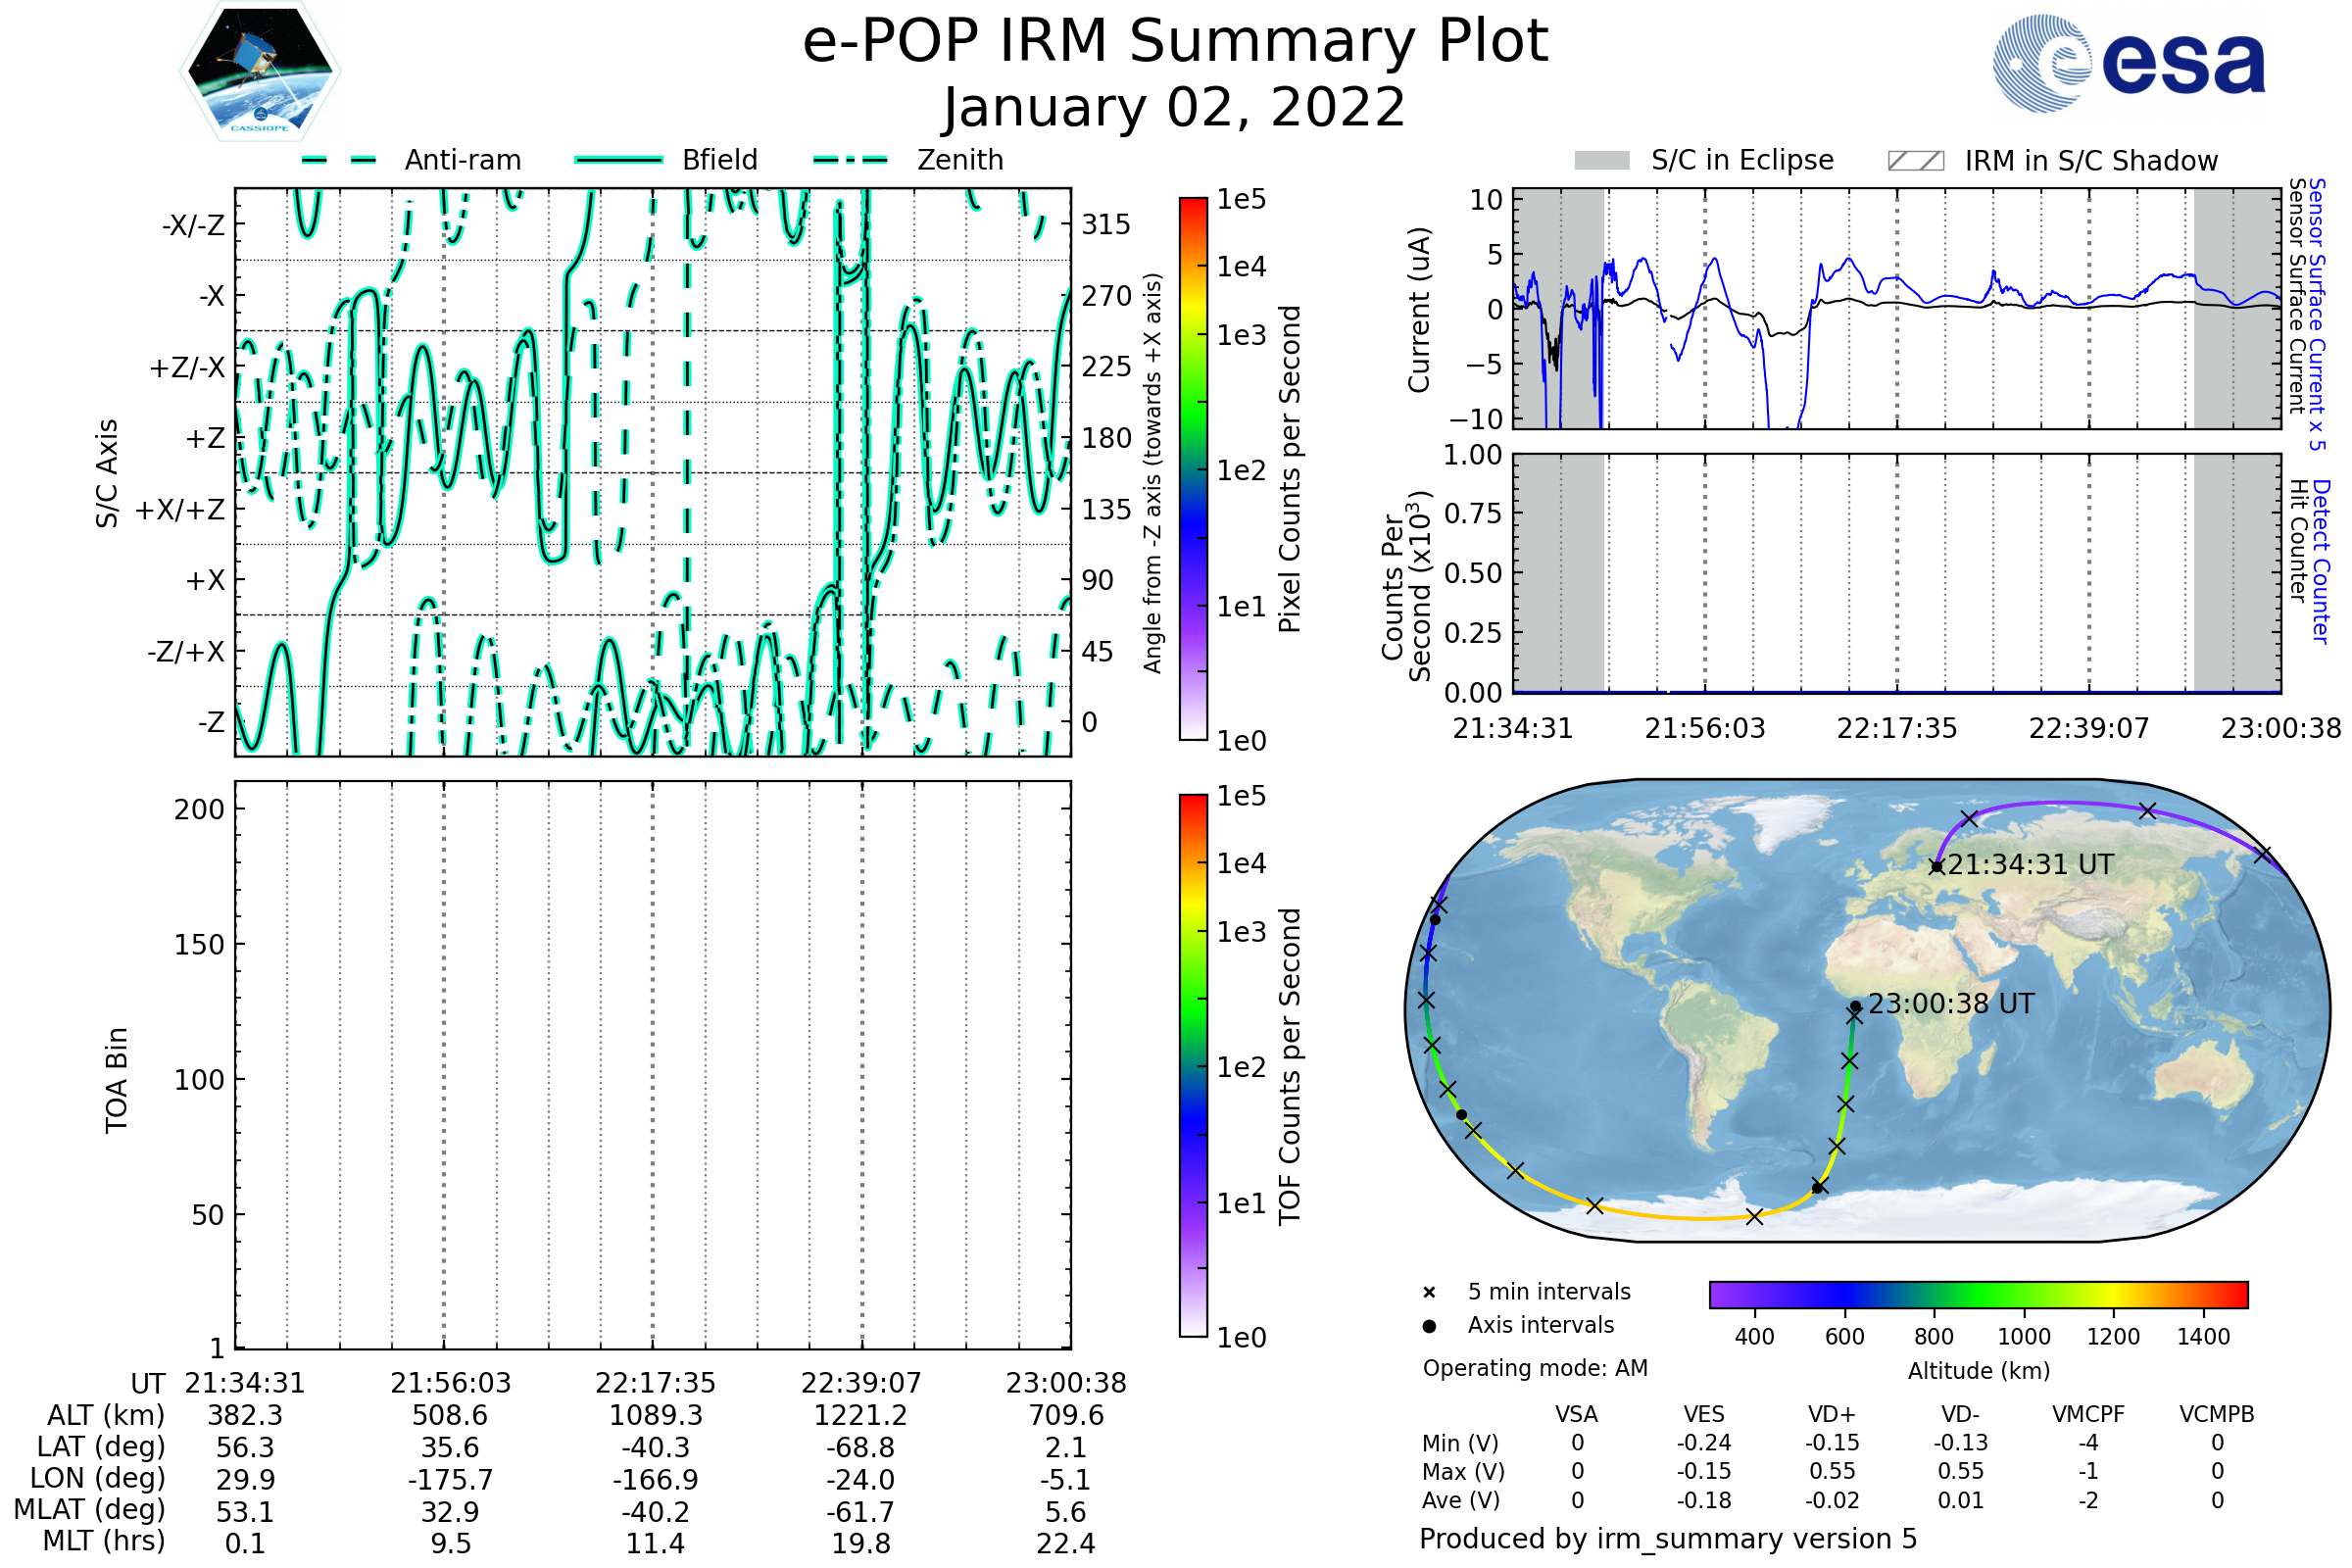The height and width of the screenshot is (1568, 2352).
Task: Click the January 02, 2022 date heading
Action: point(1175,108)
